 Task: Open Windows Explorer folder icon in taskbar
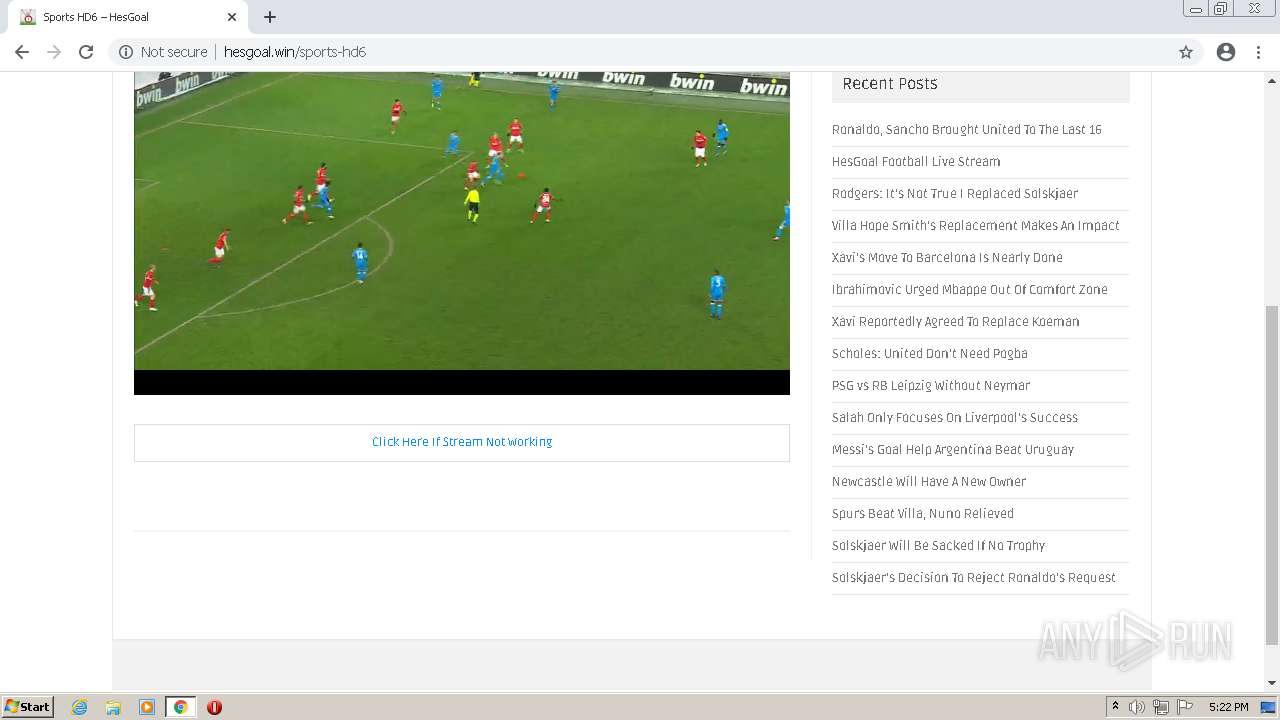113,707
